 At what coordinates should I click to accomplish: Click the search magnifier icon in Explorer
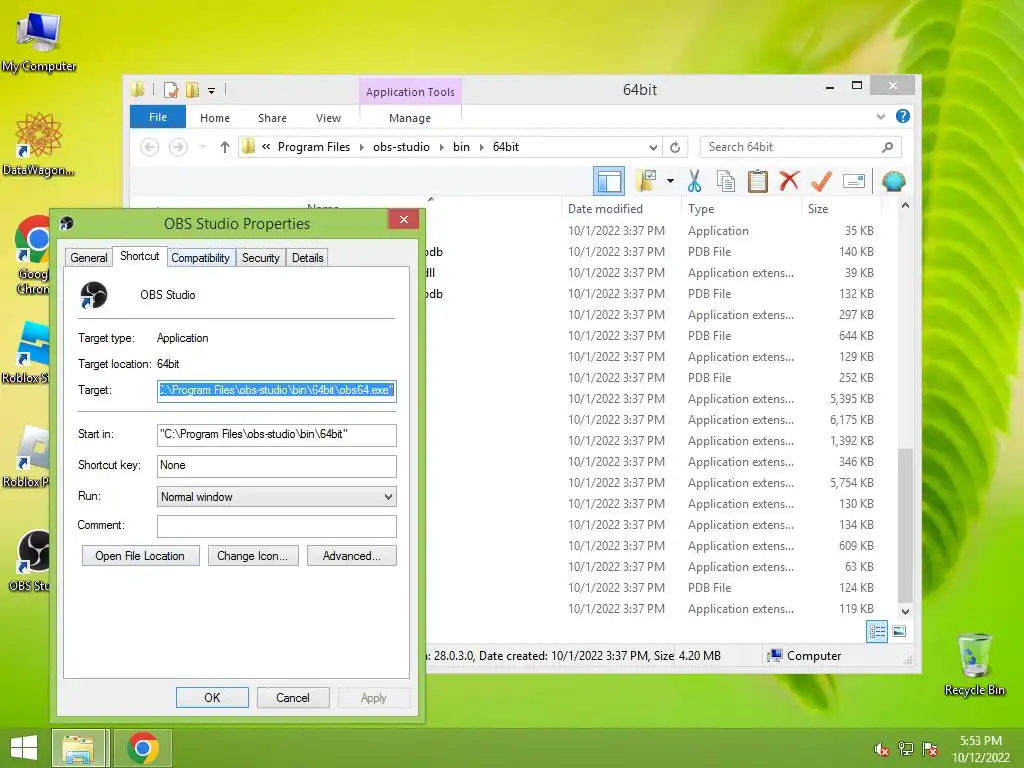(x=887, y=148)
